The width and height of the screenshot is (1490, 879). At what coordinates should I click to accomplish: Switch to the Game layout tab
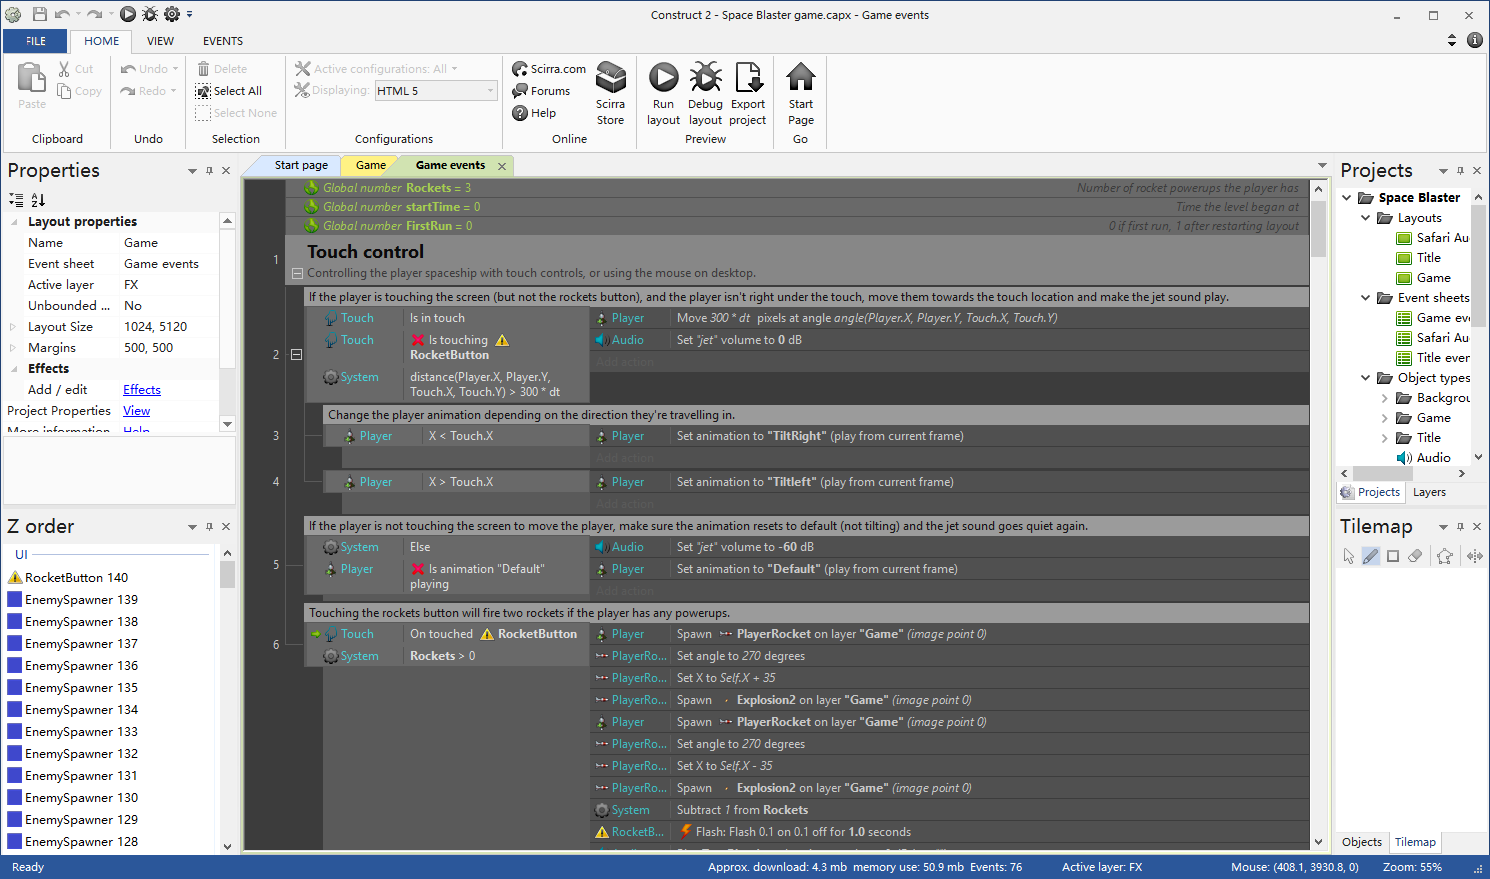tap(370, 165)
